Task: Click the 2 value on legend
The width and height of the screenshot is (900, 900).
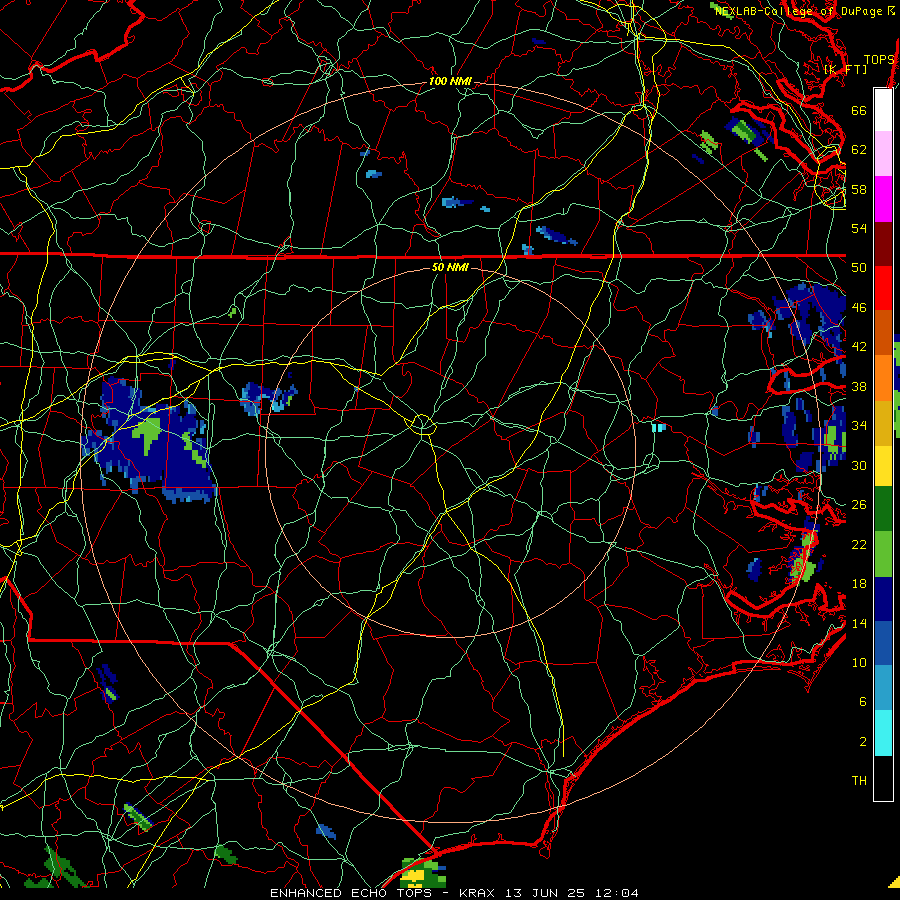Action: pos(863,742)
